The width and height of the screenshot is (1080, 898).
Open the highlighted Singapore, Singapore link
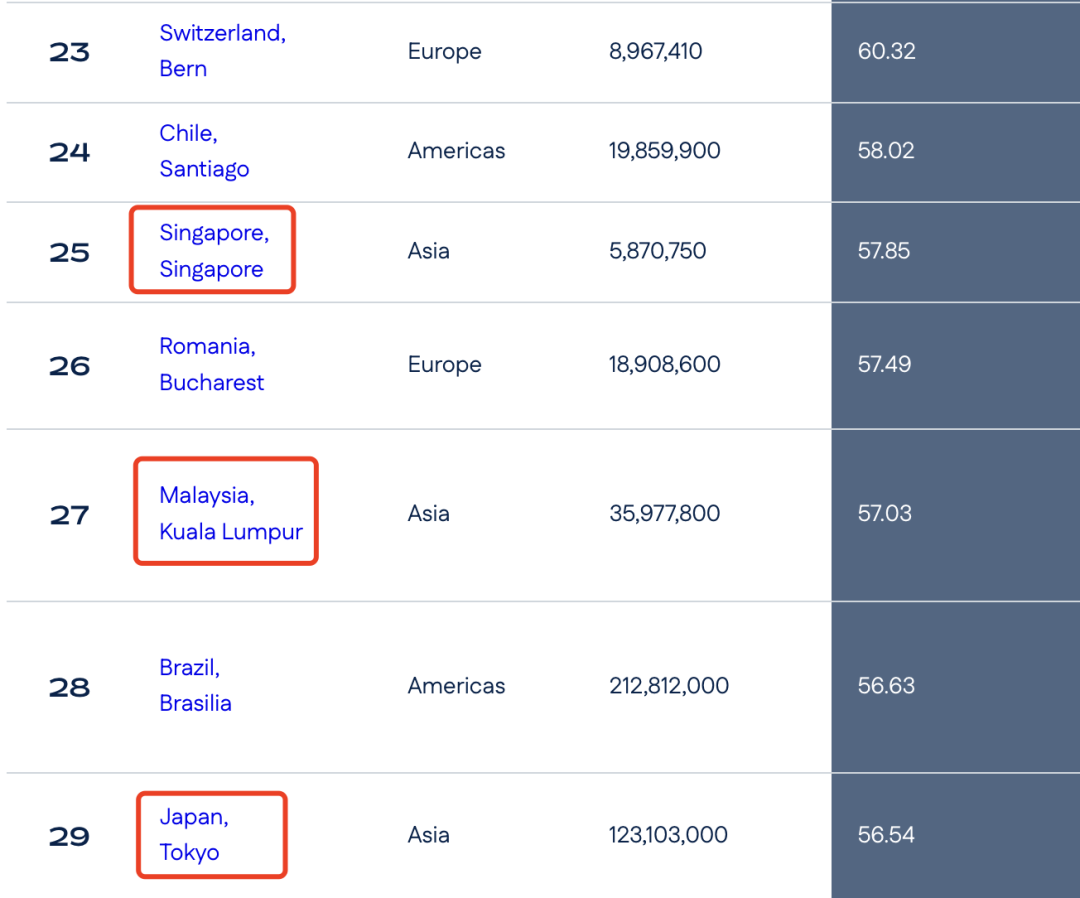[213, 251]
